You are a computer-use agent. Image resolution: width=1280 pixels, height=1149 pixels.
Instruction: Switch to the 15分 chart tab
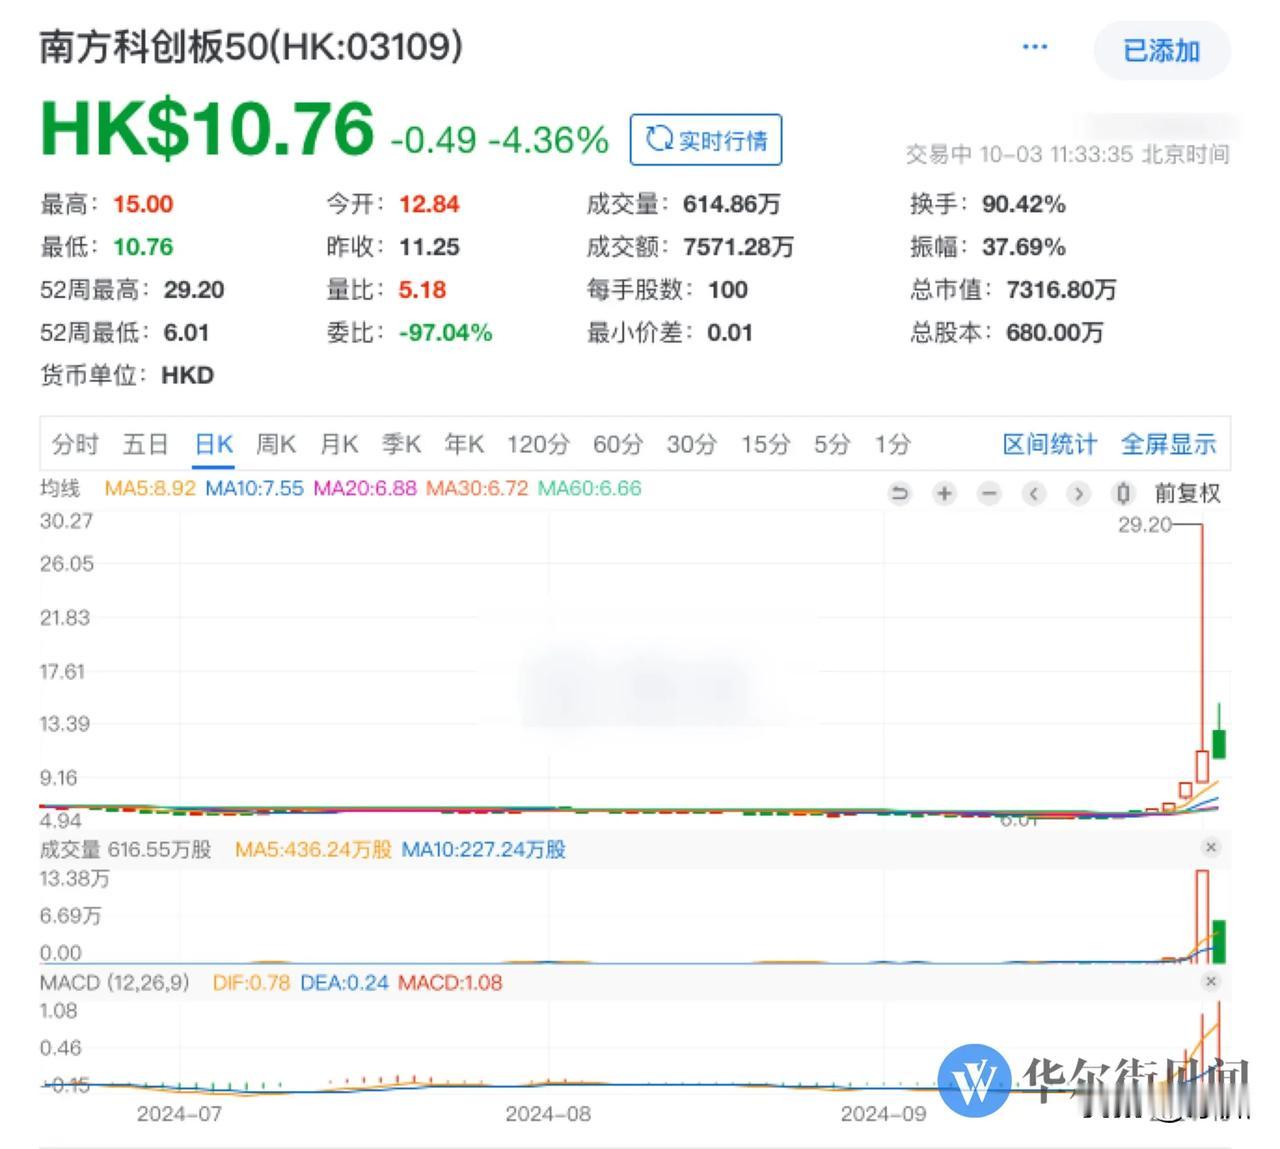765,444
